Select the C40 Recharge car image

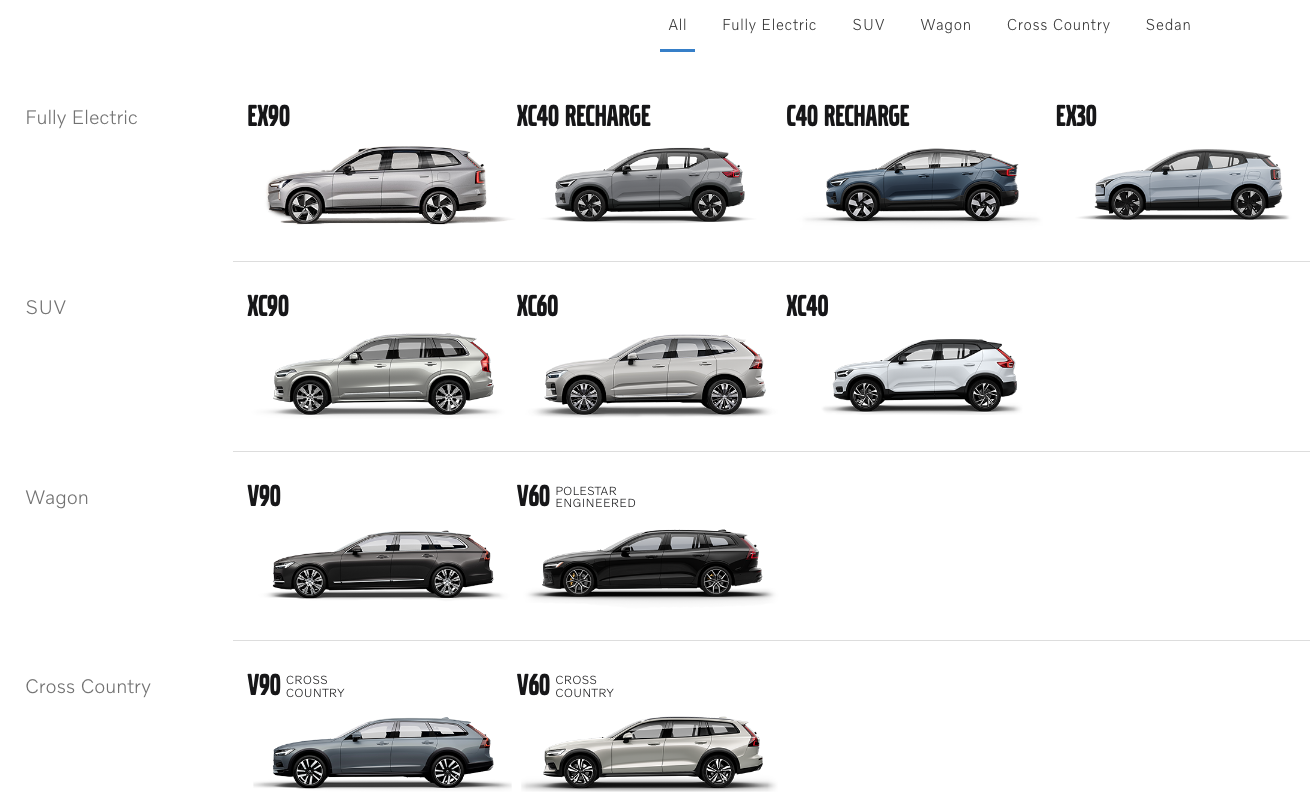(x=920, y=185)
